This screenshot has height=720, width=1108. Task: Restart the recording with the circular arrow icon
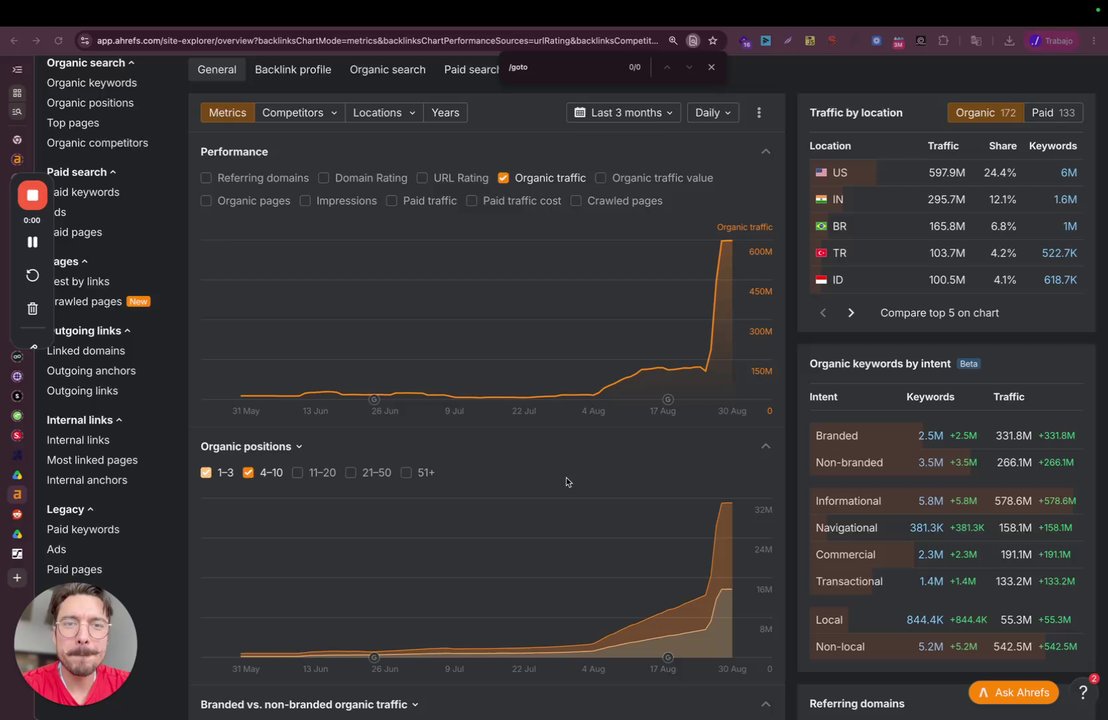coord(32,275)
